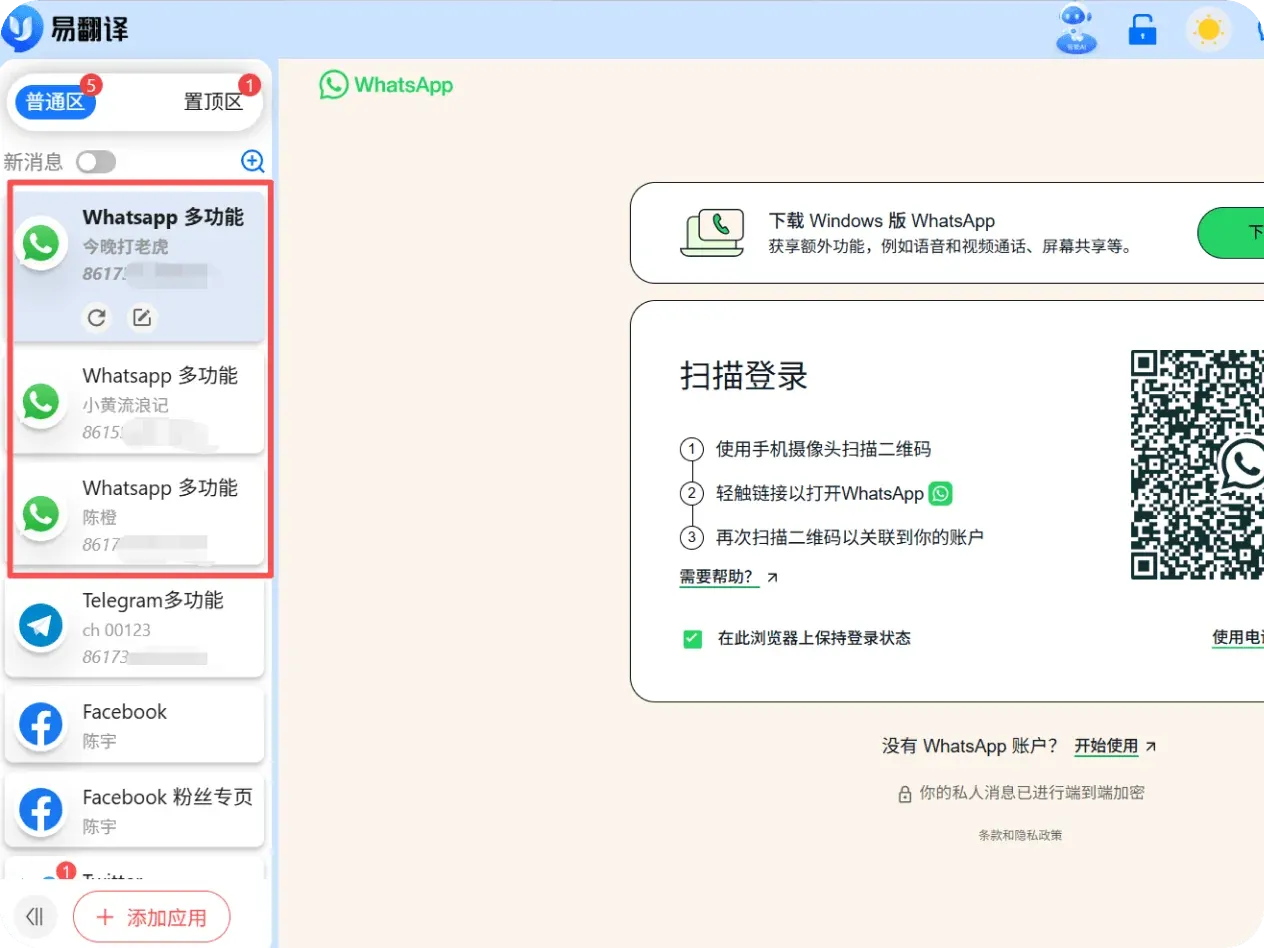Switch to the 置顶区 tab
Screen dimensions: 1264x948
pos(213,101)
